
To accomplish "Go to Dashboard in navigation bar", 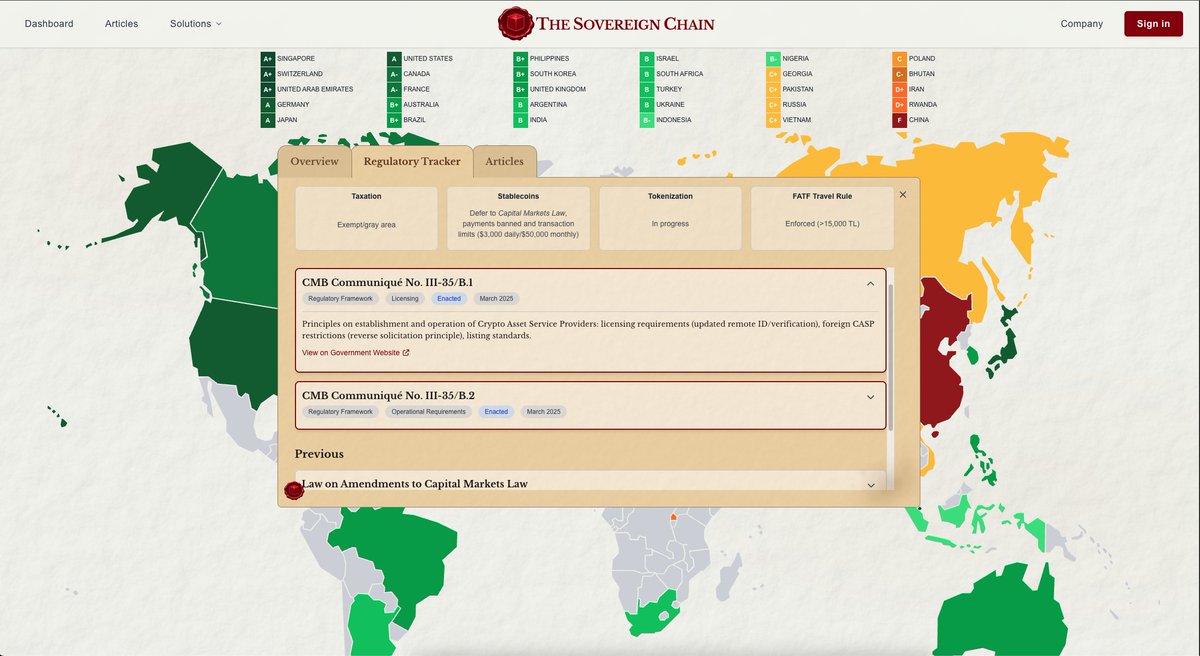I will 49,23.
